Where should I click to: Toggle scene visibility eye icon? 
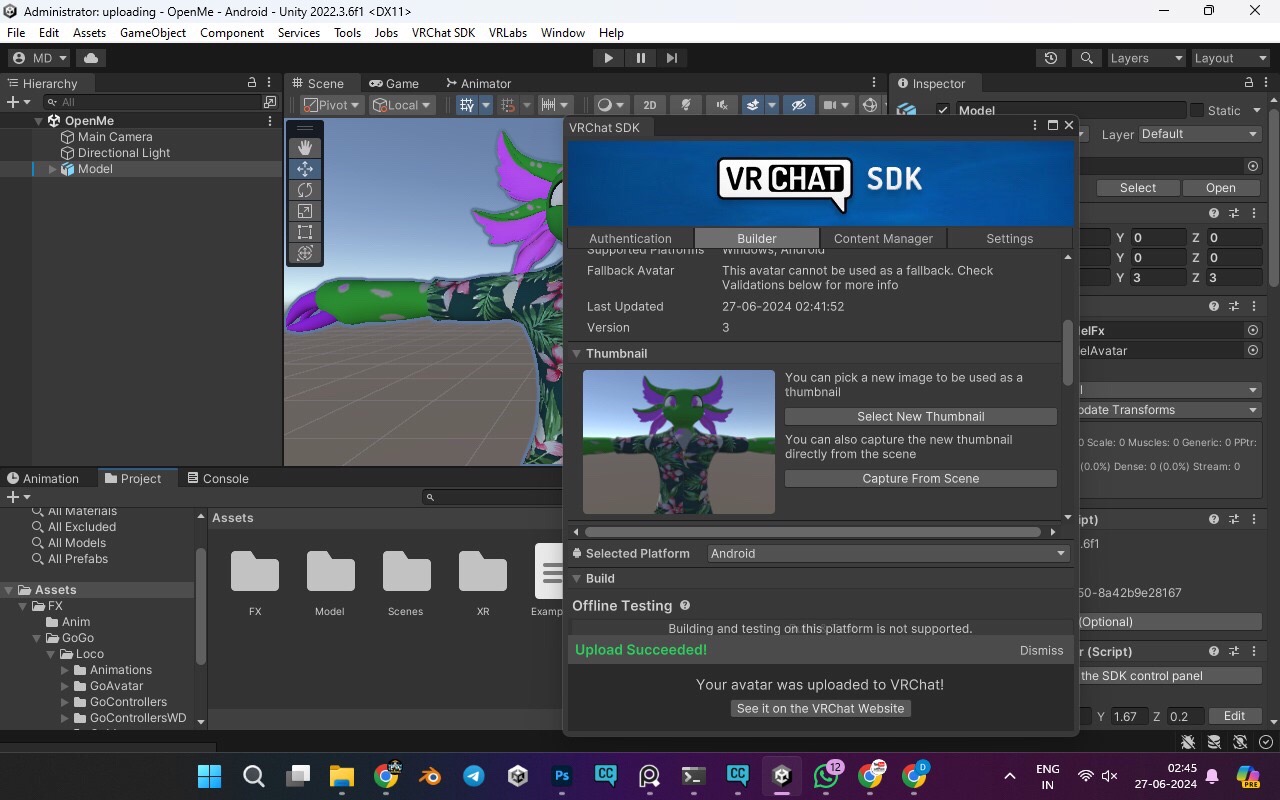[x=798, y=105]
